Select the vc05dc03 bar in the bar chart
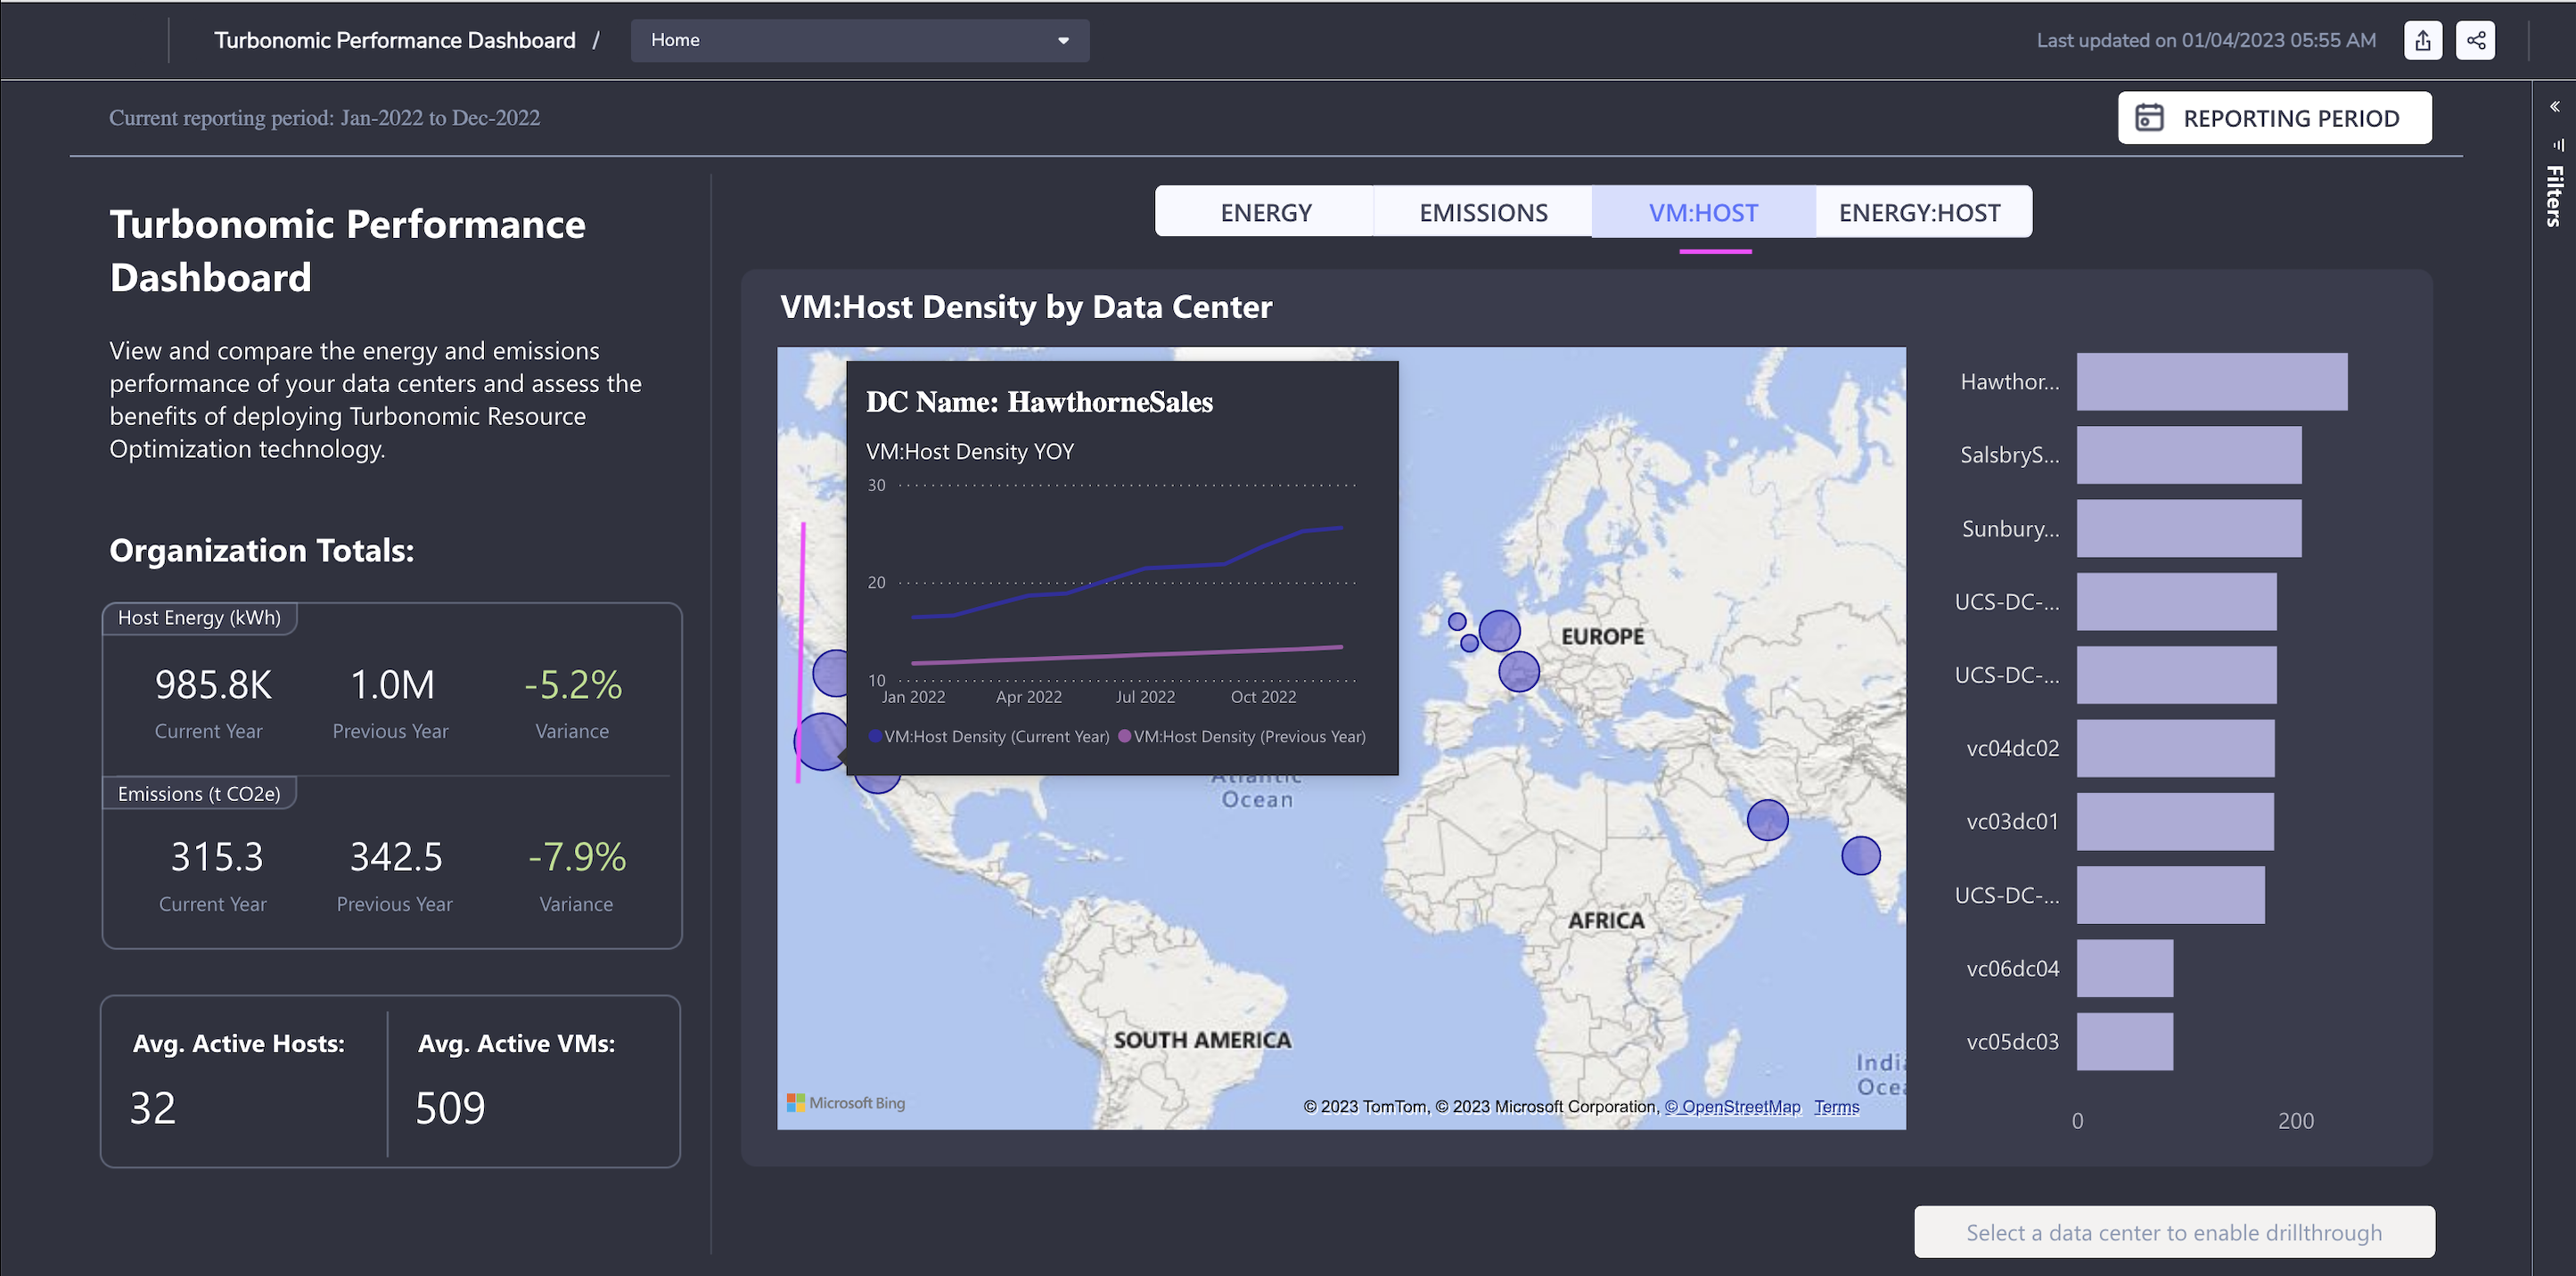This screenshot has height=1276, width=2576. pos(2124,1041)
